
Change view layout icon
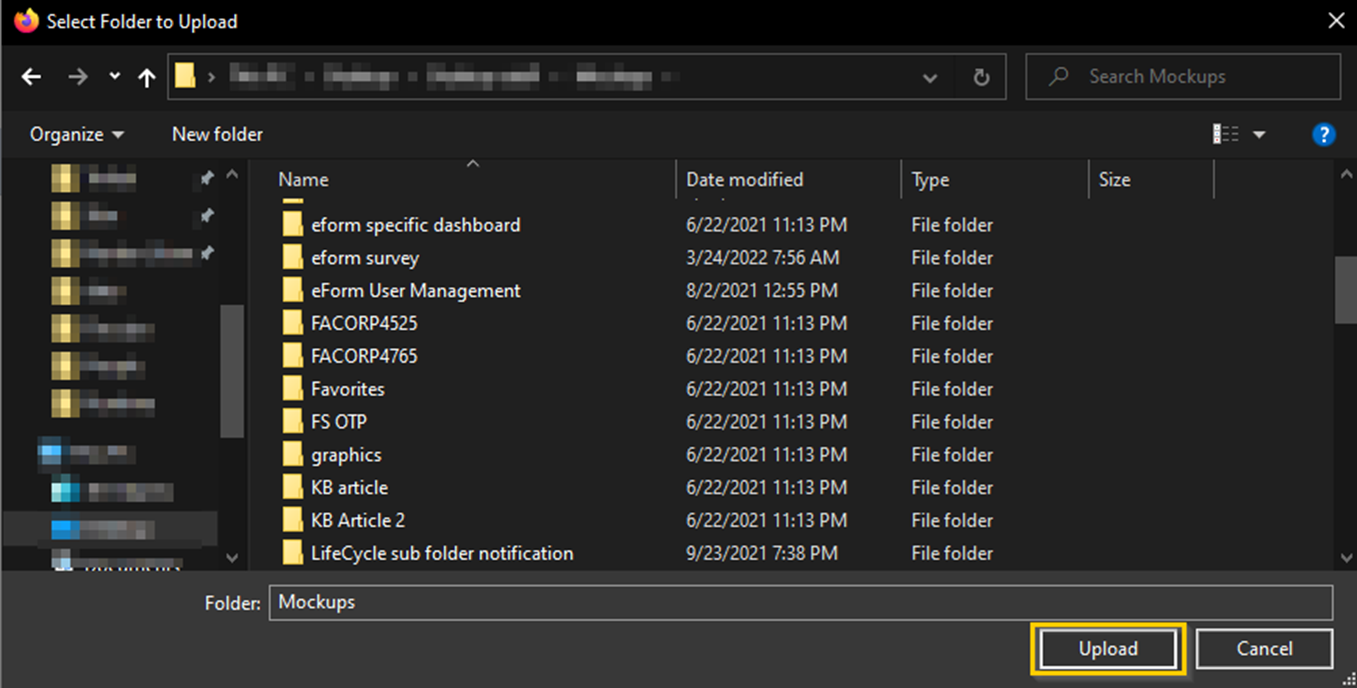pyautogui.click(x=1225, y=134)
